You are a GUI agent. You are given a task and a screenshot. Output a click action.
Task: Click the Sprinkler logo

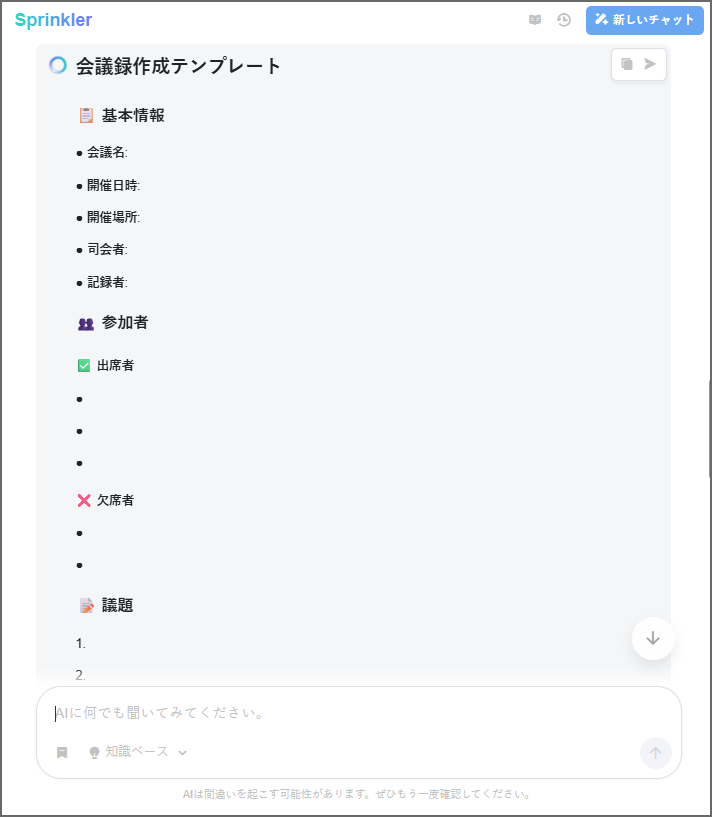[53, 20]
